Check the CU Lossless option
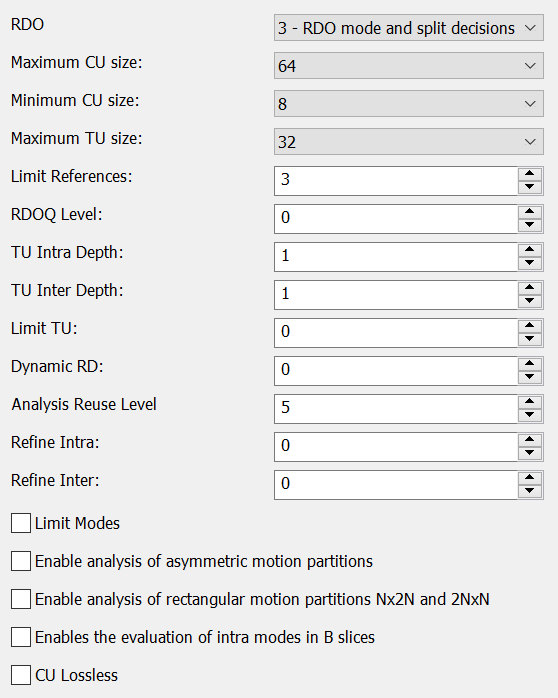This screenshot has width=558, height=698. [21, 675]
